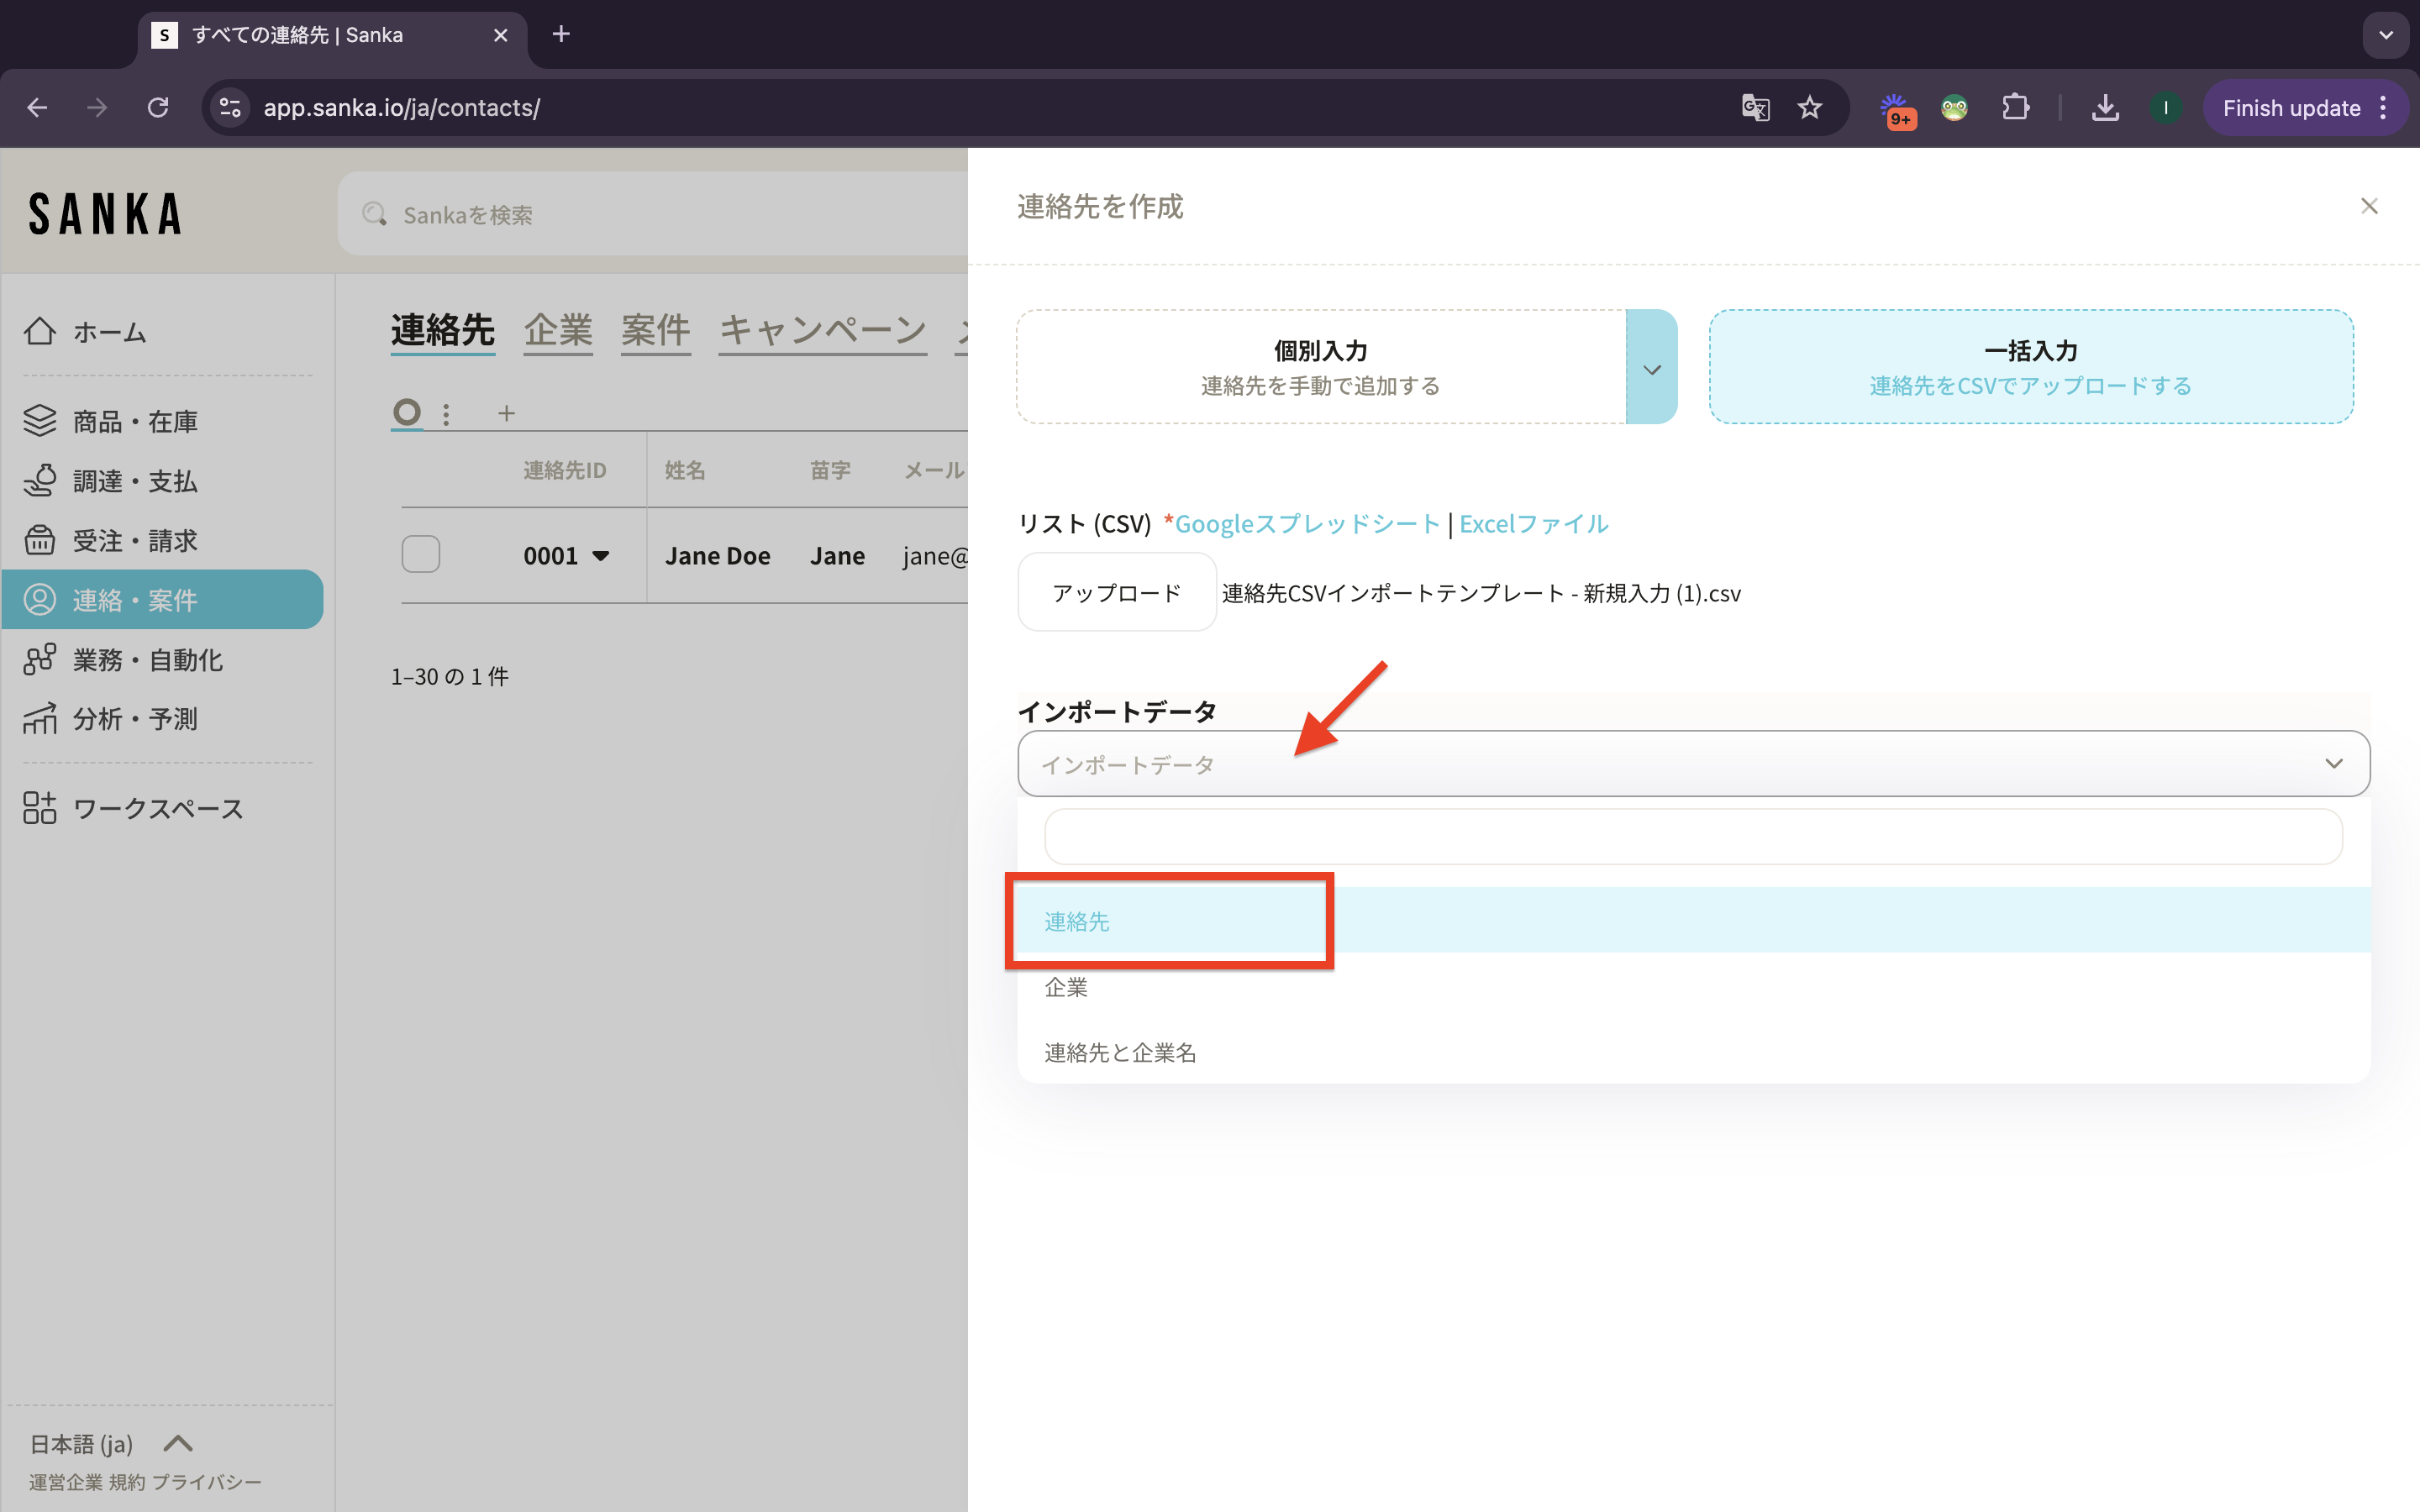
Task: Expand the インポートデータ dropdown chevron
Action: point(2333,764)
